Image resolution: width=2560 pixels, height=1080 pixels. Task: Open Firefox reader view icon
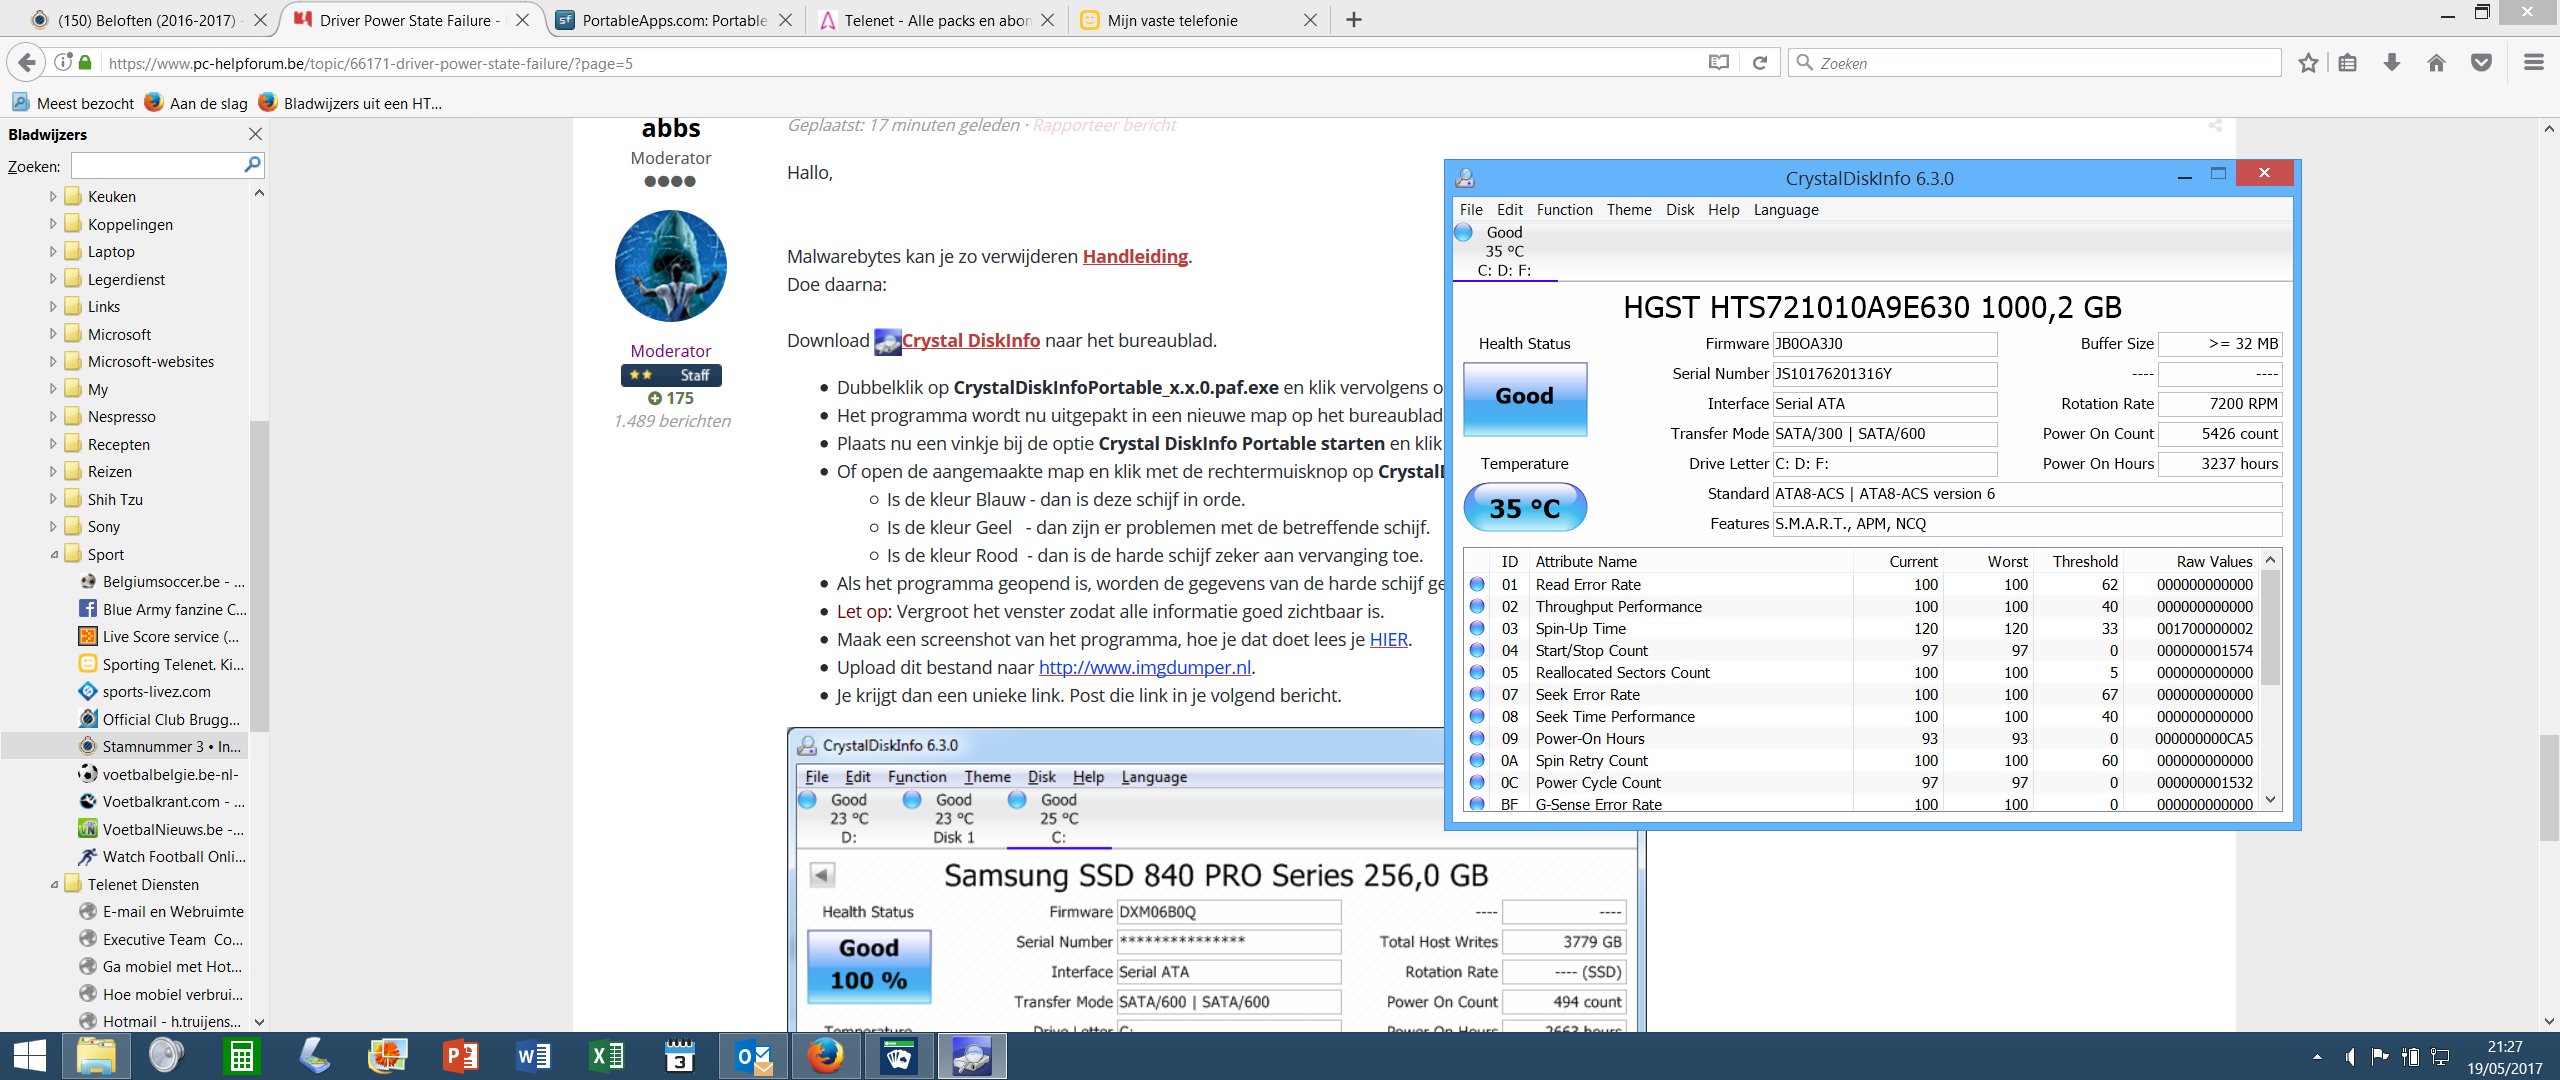1718,63
